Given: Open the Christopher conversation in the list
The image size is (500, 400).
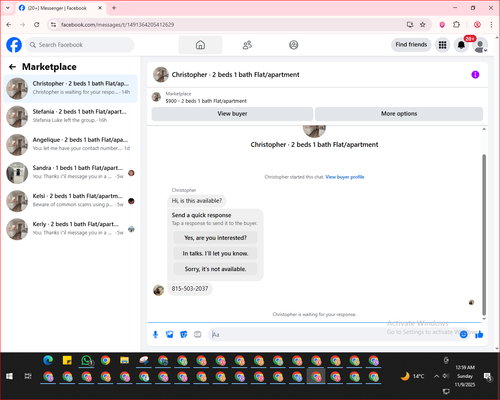Looking at the screenshot, I should point(70,89).
